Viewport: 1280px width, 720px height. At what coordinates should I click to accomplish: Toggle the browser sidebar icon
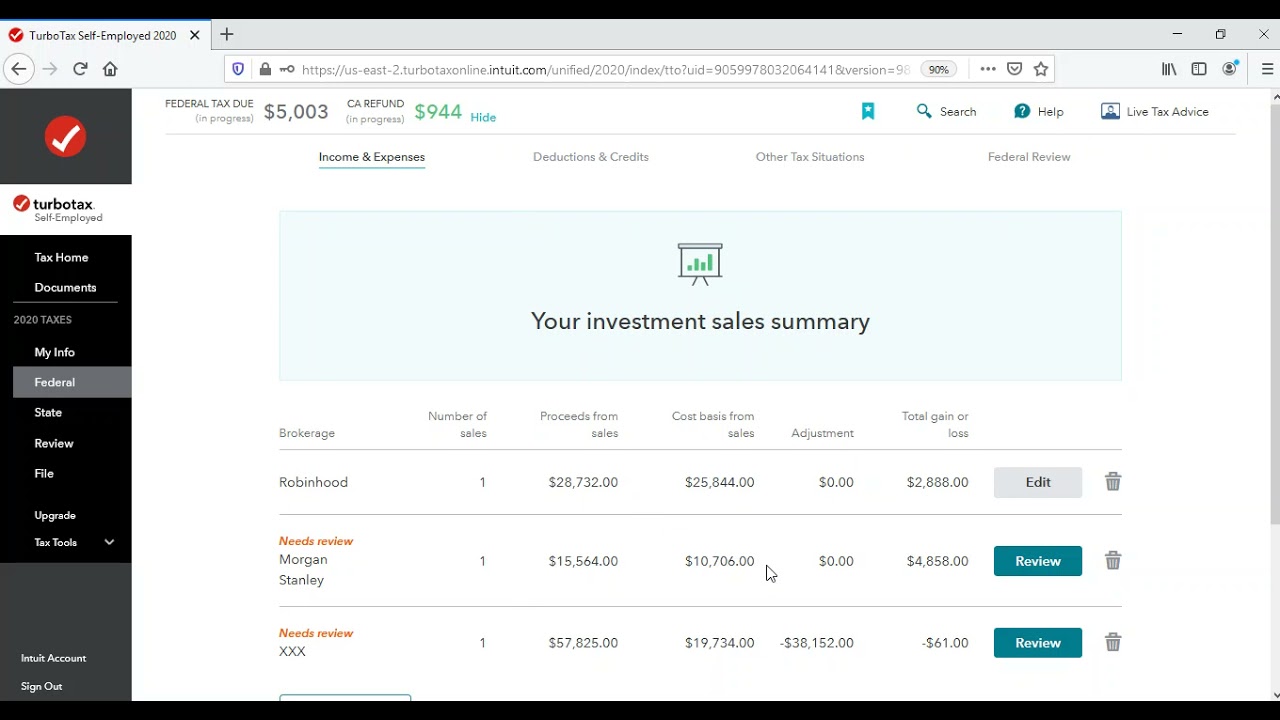point(1199,69)
